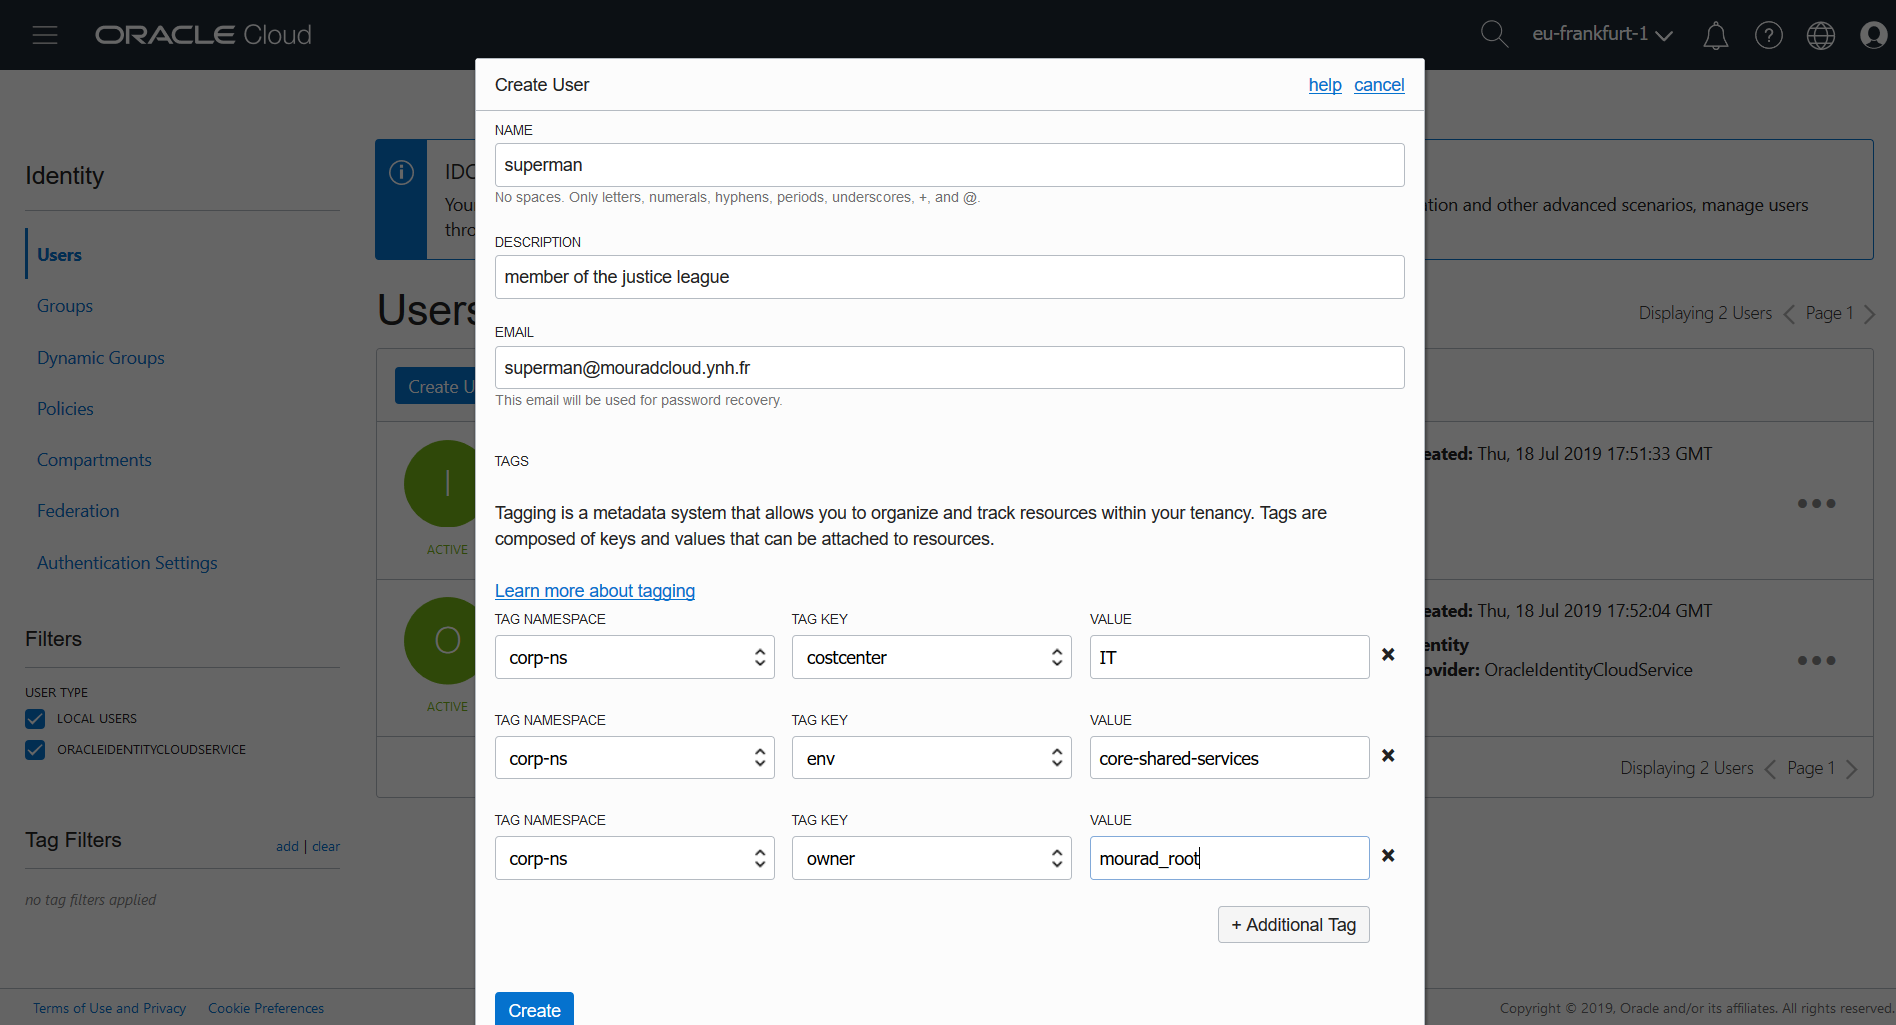Click the info icon in the IDCS banner
The image size is (1896, 1025).
coord(401,172)
